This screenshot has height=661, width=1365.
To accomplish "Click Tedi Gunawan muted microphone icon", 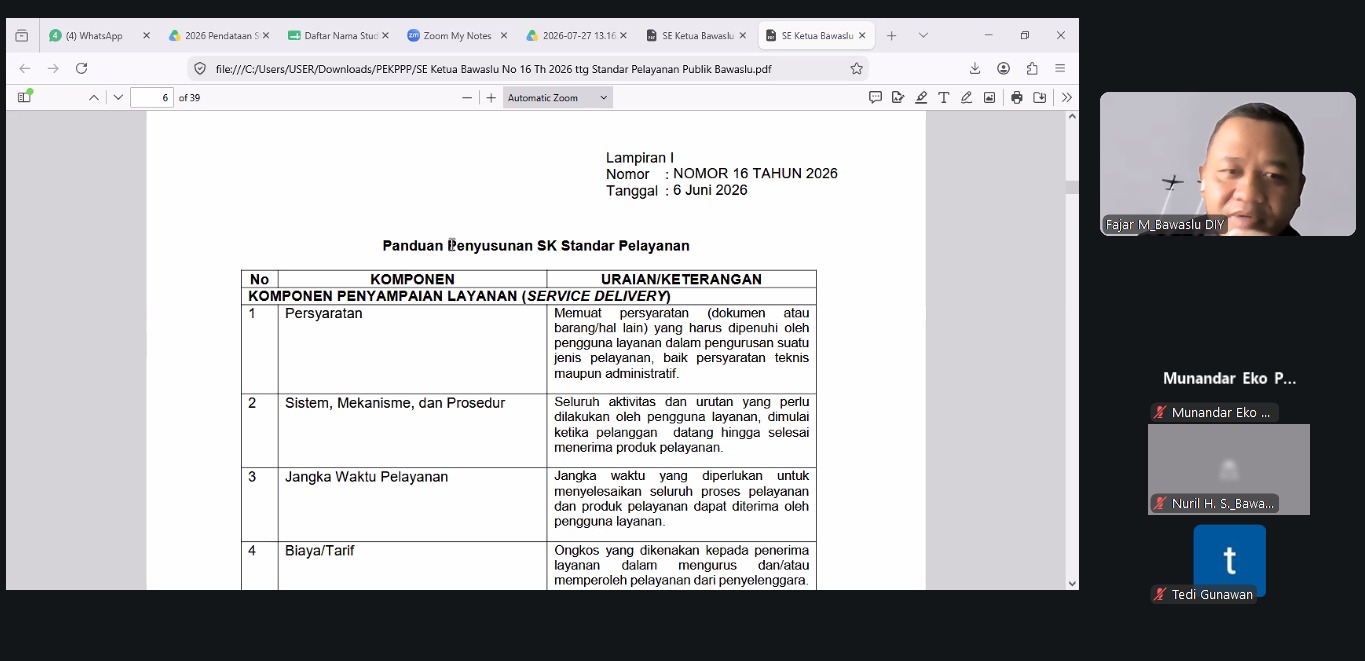I will [1161, 594].
